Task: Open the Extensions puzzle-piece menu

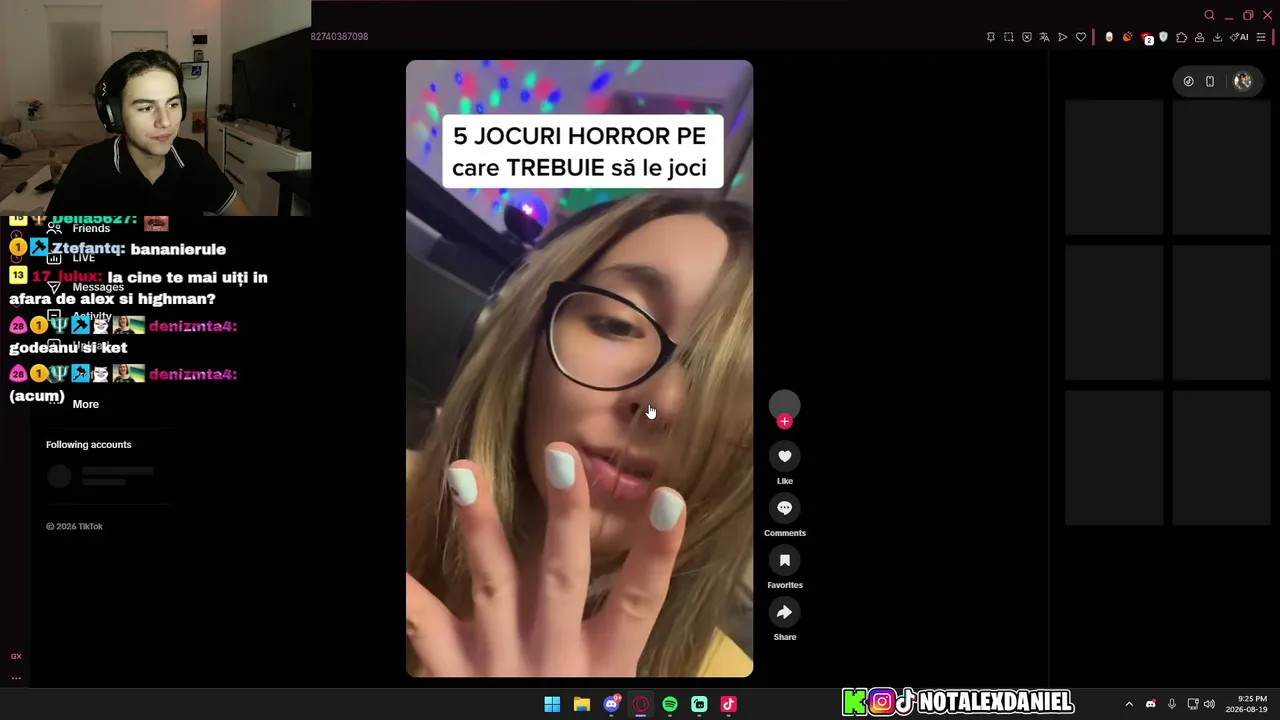Action: 1181,37
